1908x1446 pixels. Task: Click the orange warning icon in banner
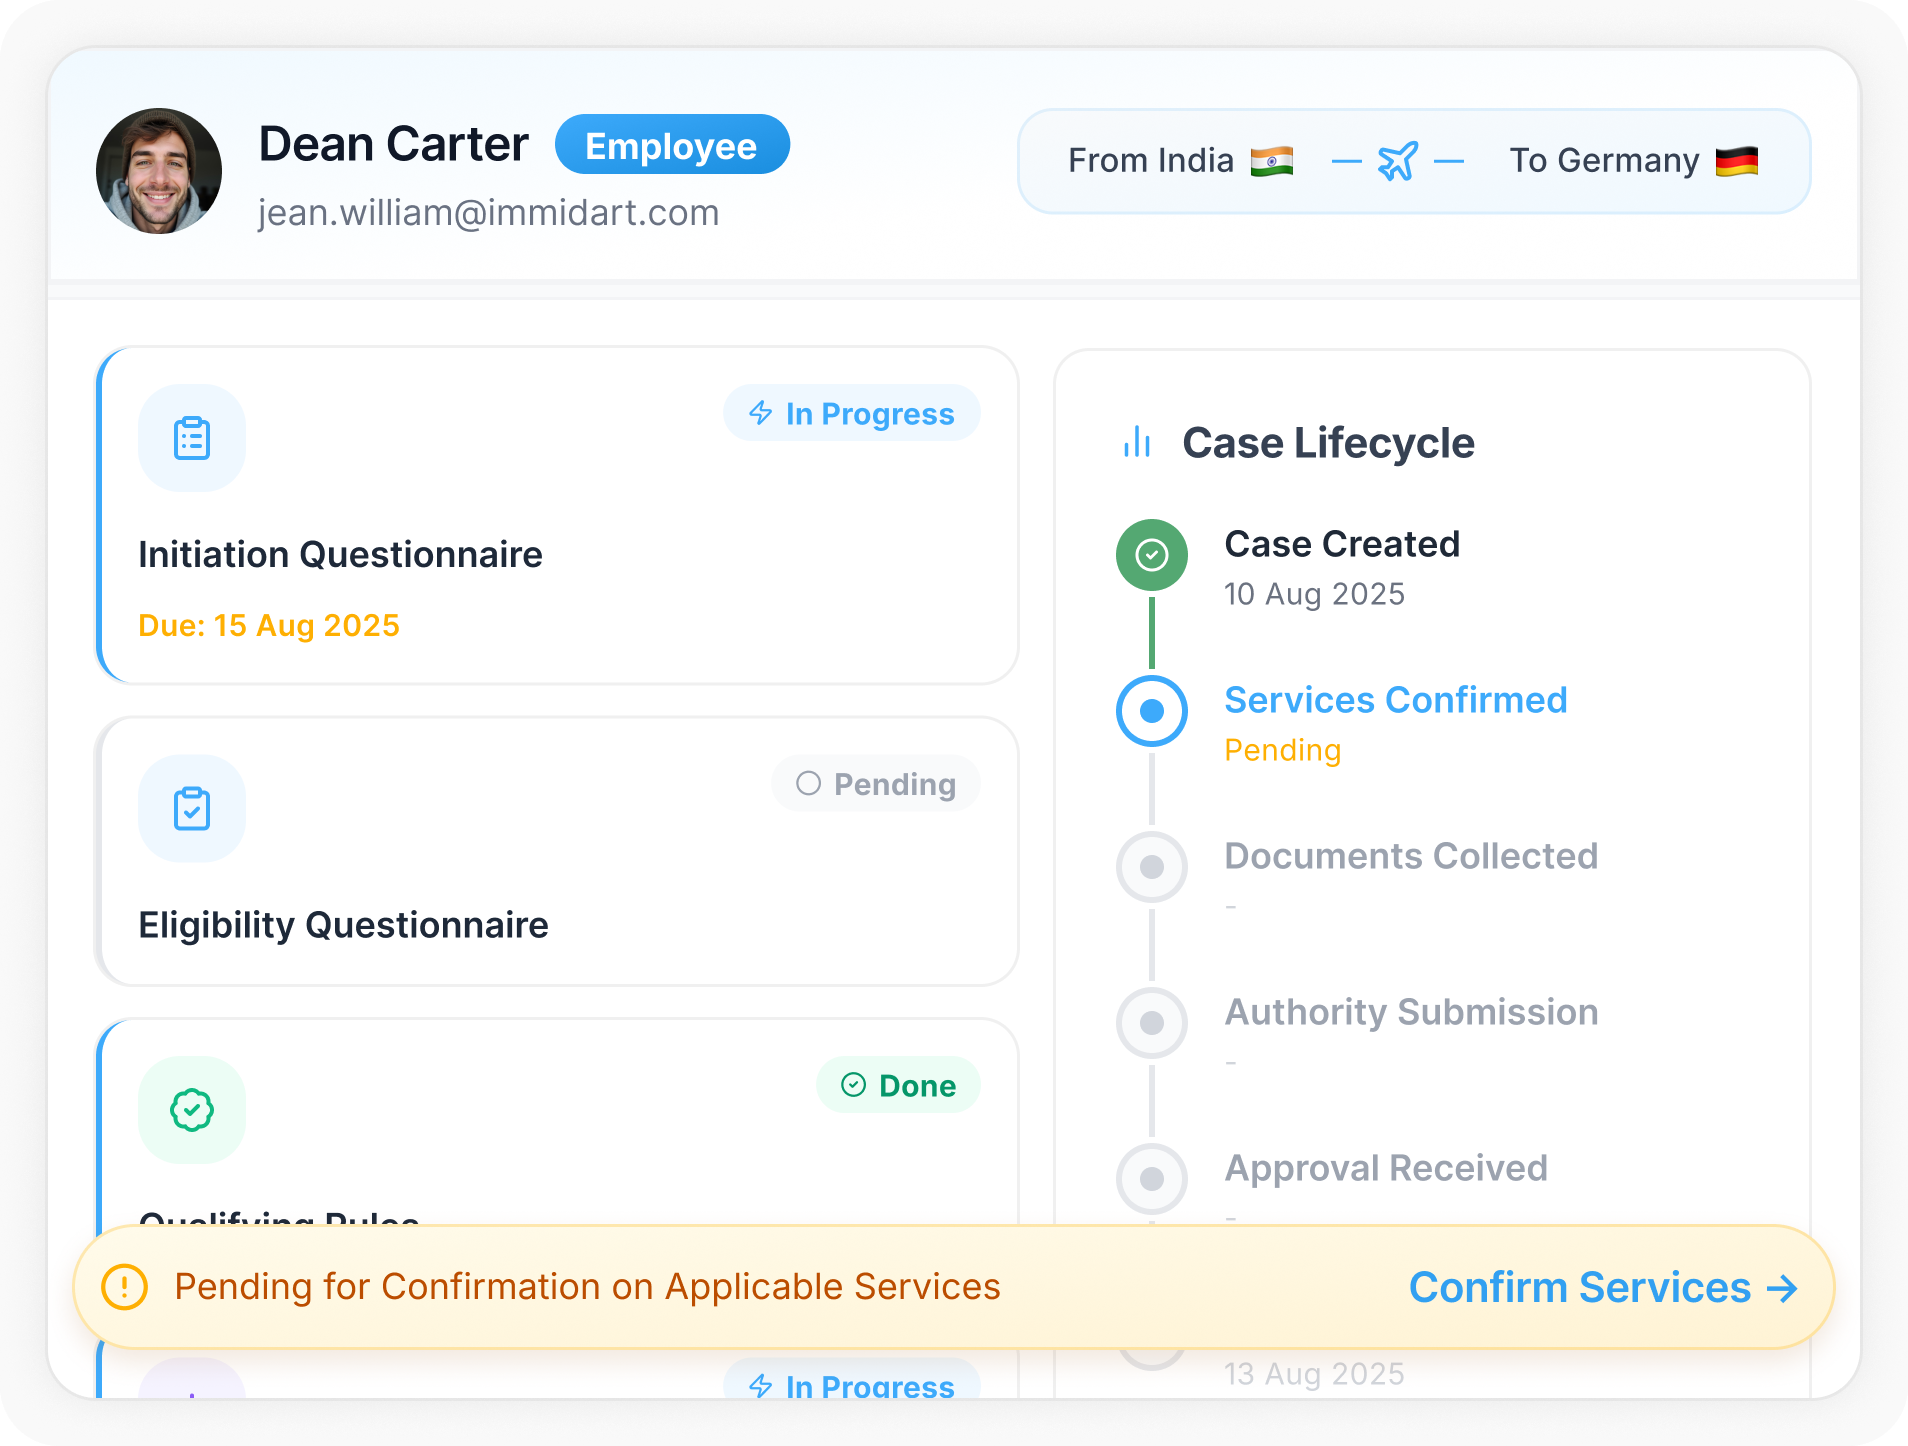(125, 1287)
